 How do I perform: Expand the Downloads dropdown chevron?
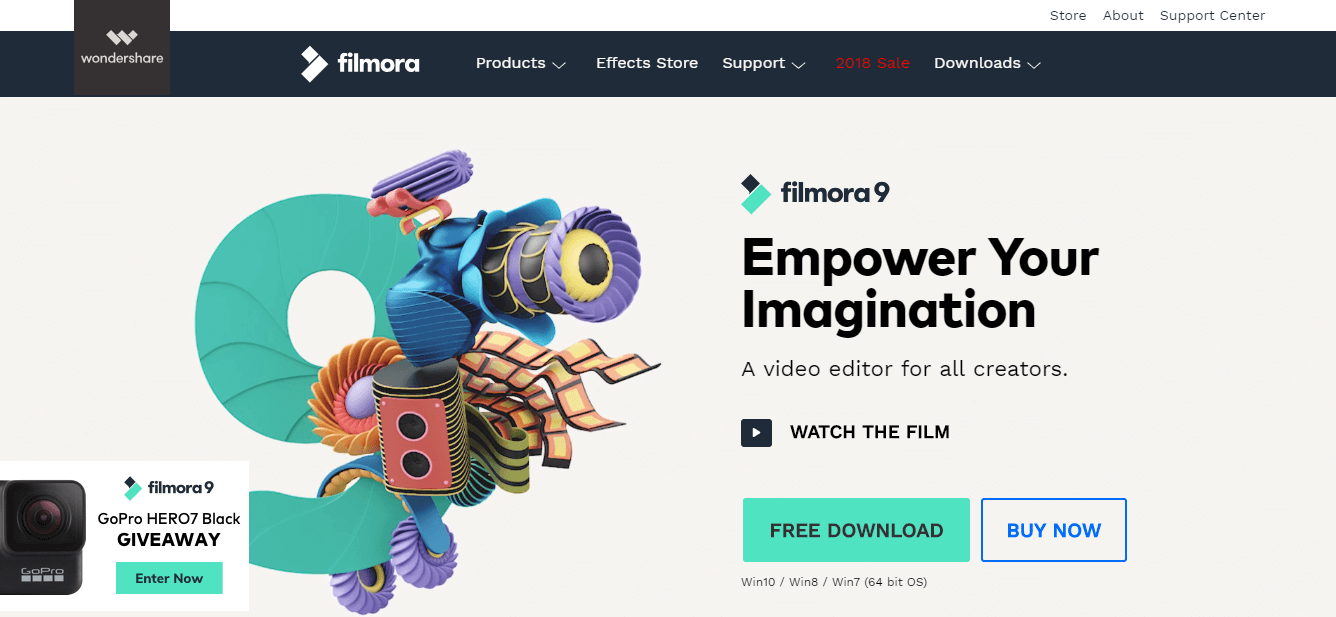click(x=1034, y=65)
